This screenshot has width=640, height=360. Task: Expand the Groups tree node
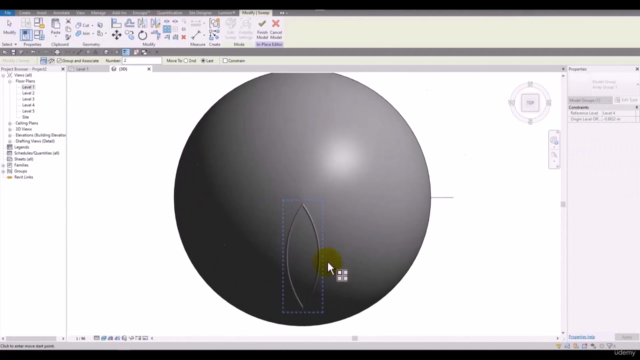3,171
